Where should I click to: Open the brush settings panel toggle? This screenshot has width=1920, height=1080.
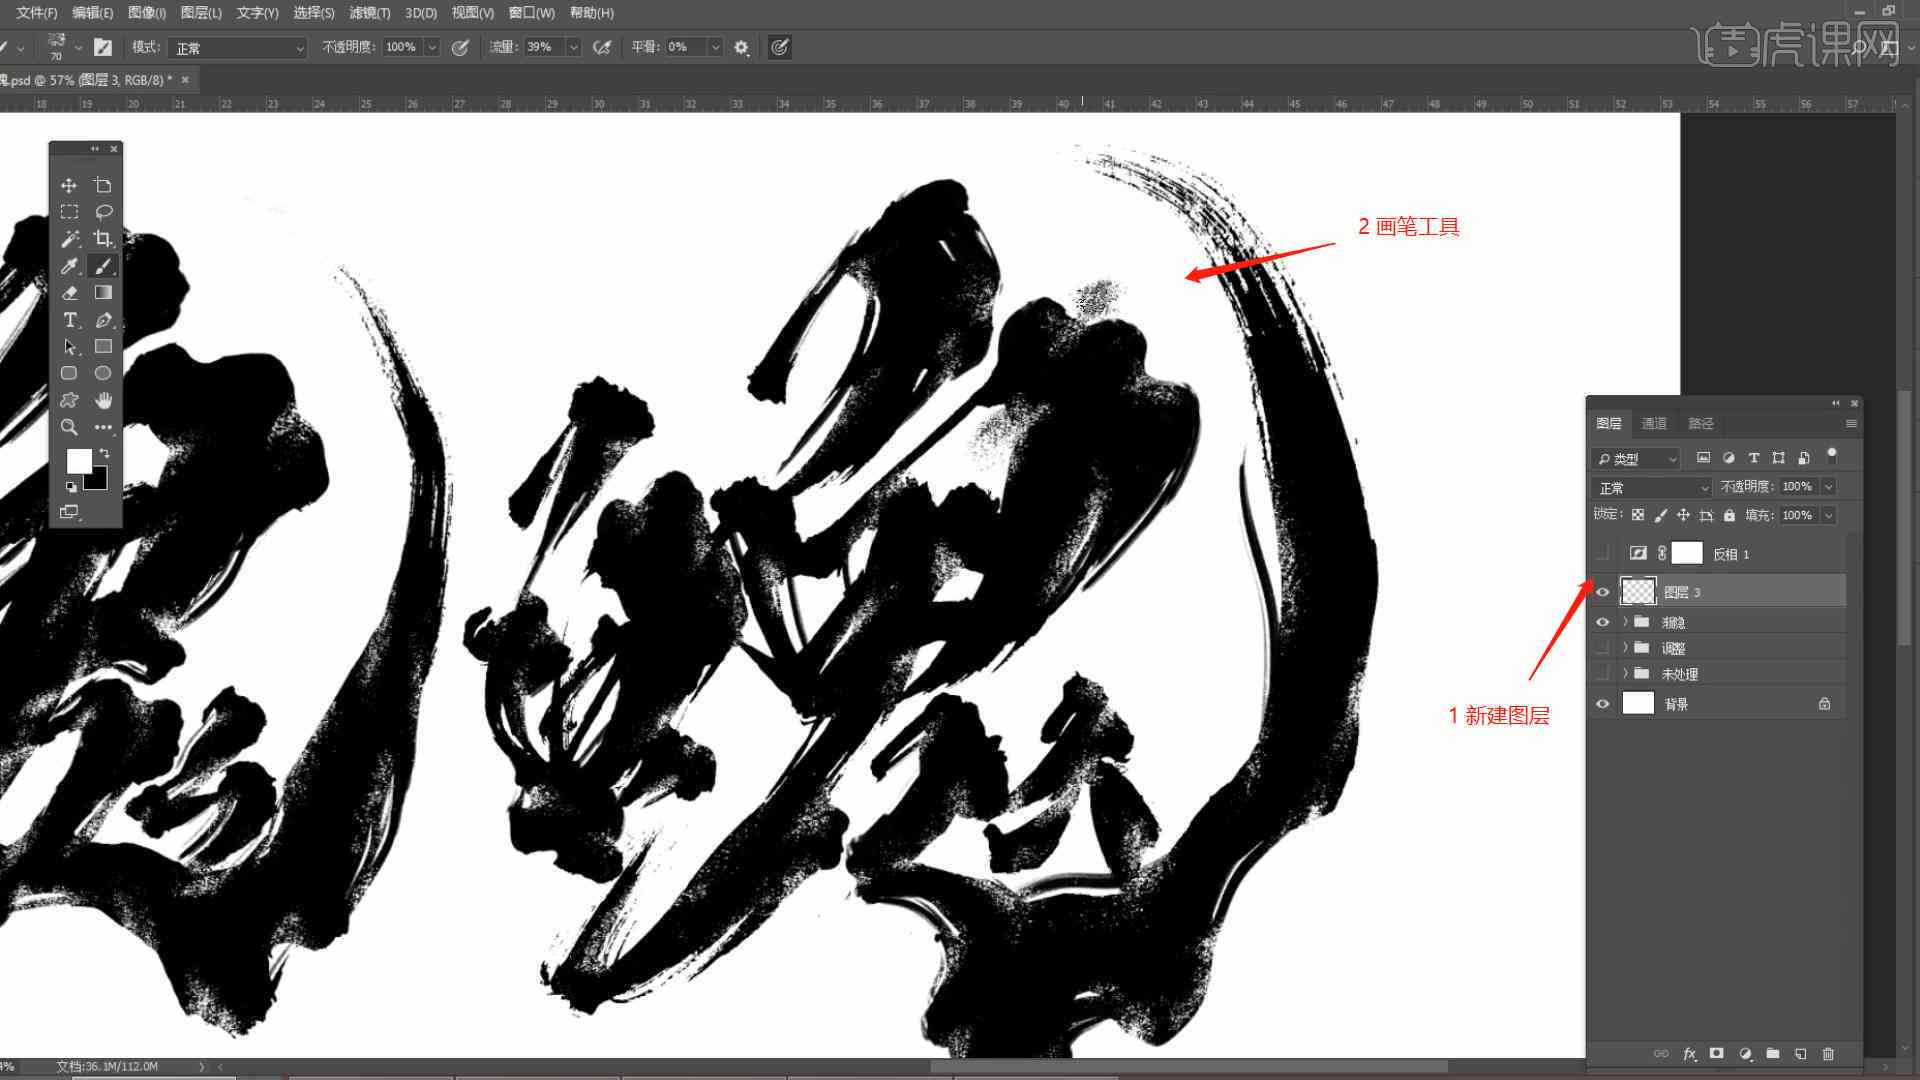coord(103,47)
